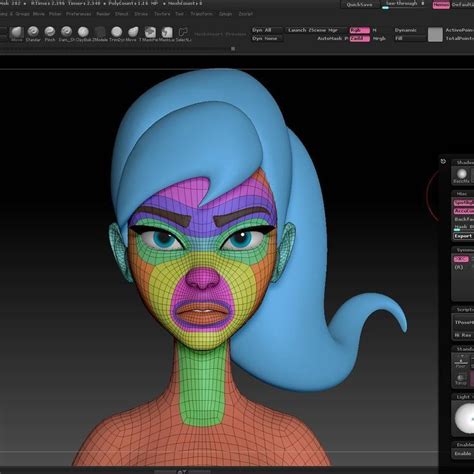
Task: Toggle the pink Menus button
Action: 441,5
